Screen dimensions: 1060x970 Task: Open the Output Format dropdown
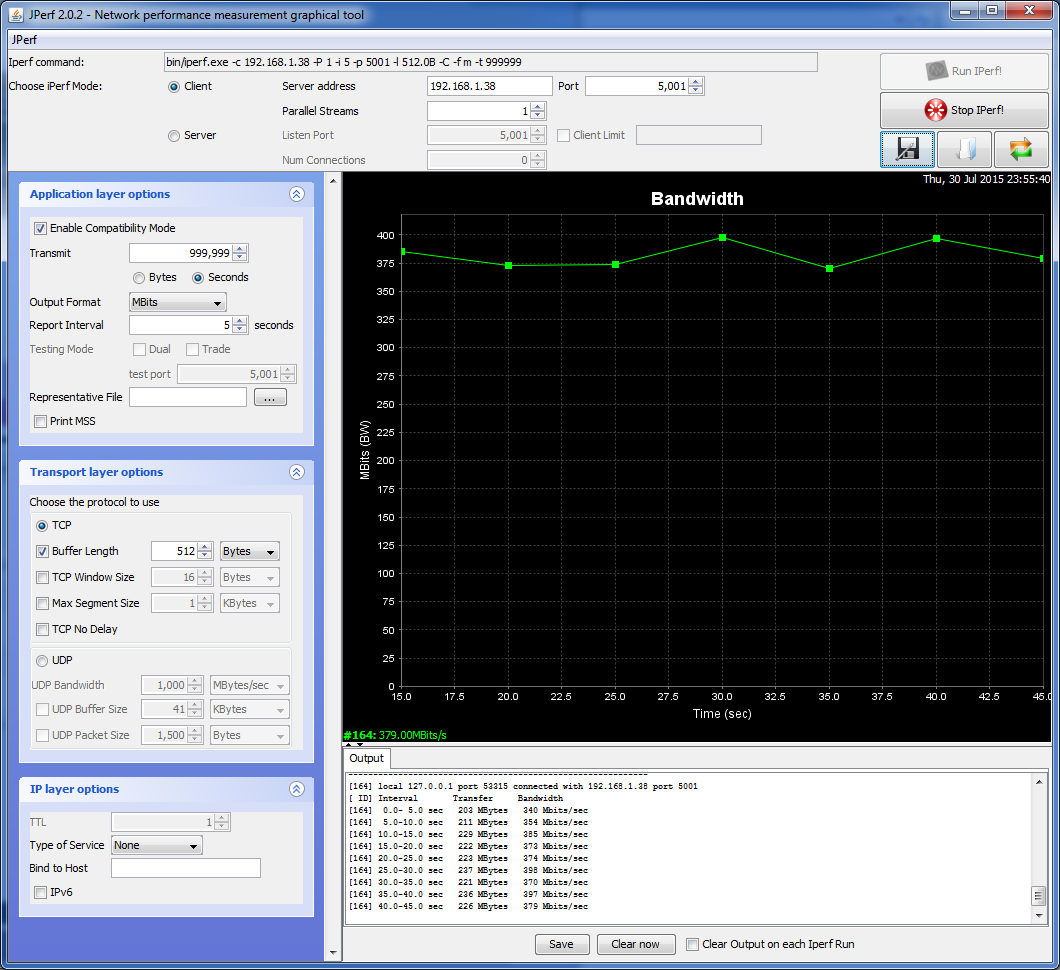178,302
